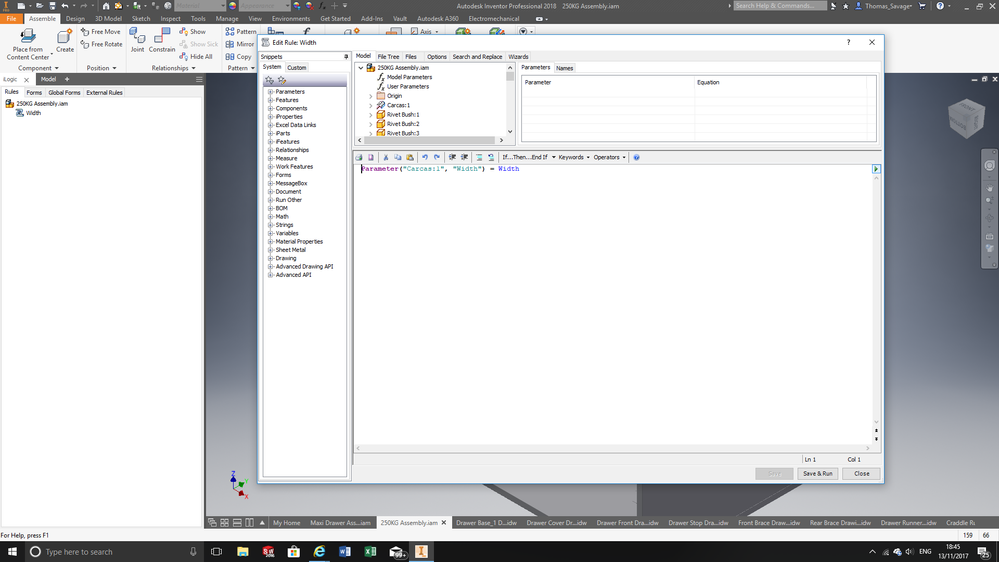The image size is (999, 562).
Task: Open Excel from Windows taskbar
Action: coord(370,552)
